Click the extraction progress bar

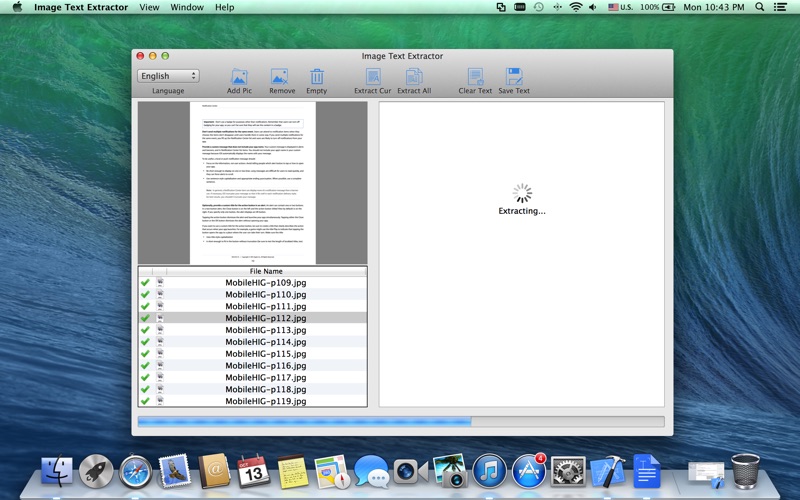click(x=401, y=421)
